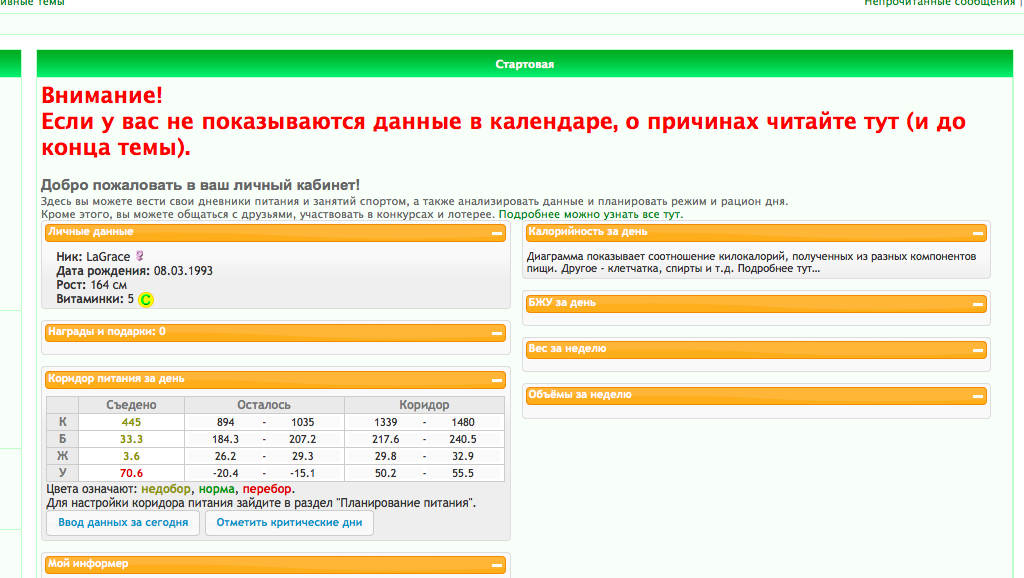Click the eaten fat value 3.6
Screen dimensions: 1024x578
click(x=131, y=456)
